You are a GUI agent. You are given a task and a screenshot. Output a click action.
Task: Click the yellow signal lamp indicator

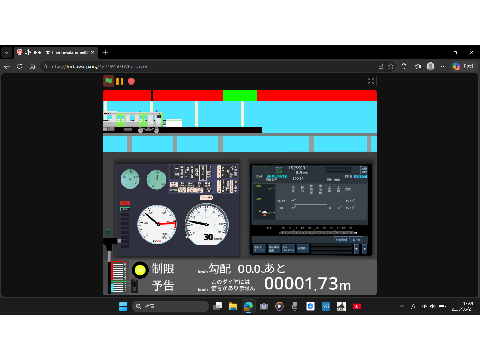pyautogui.click(x=140, y=270)
